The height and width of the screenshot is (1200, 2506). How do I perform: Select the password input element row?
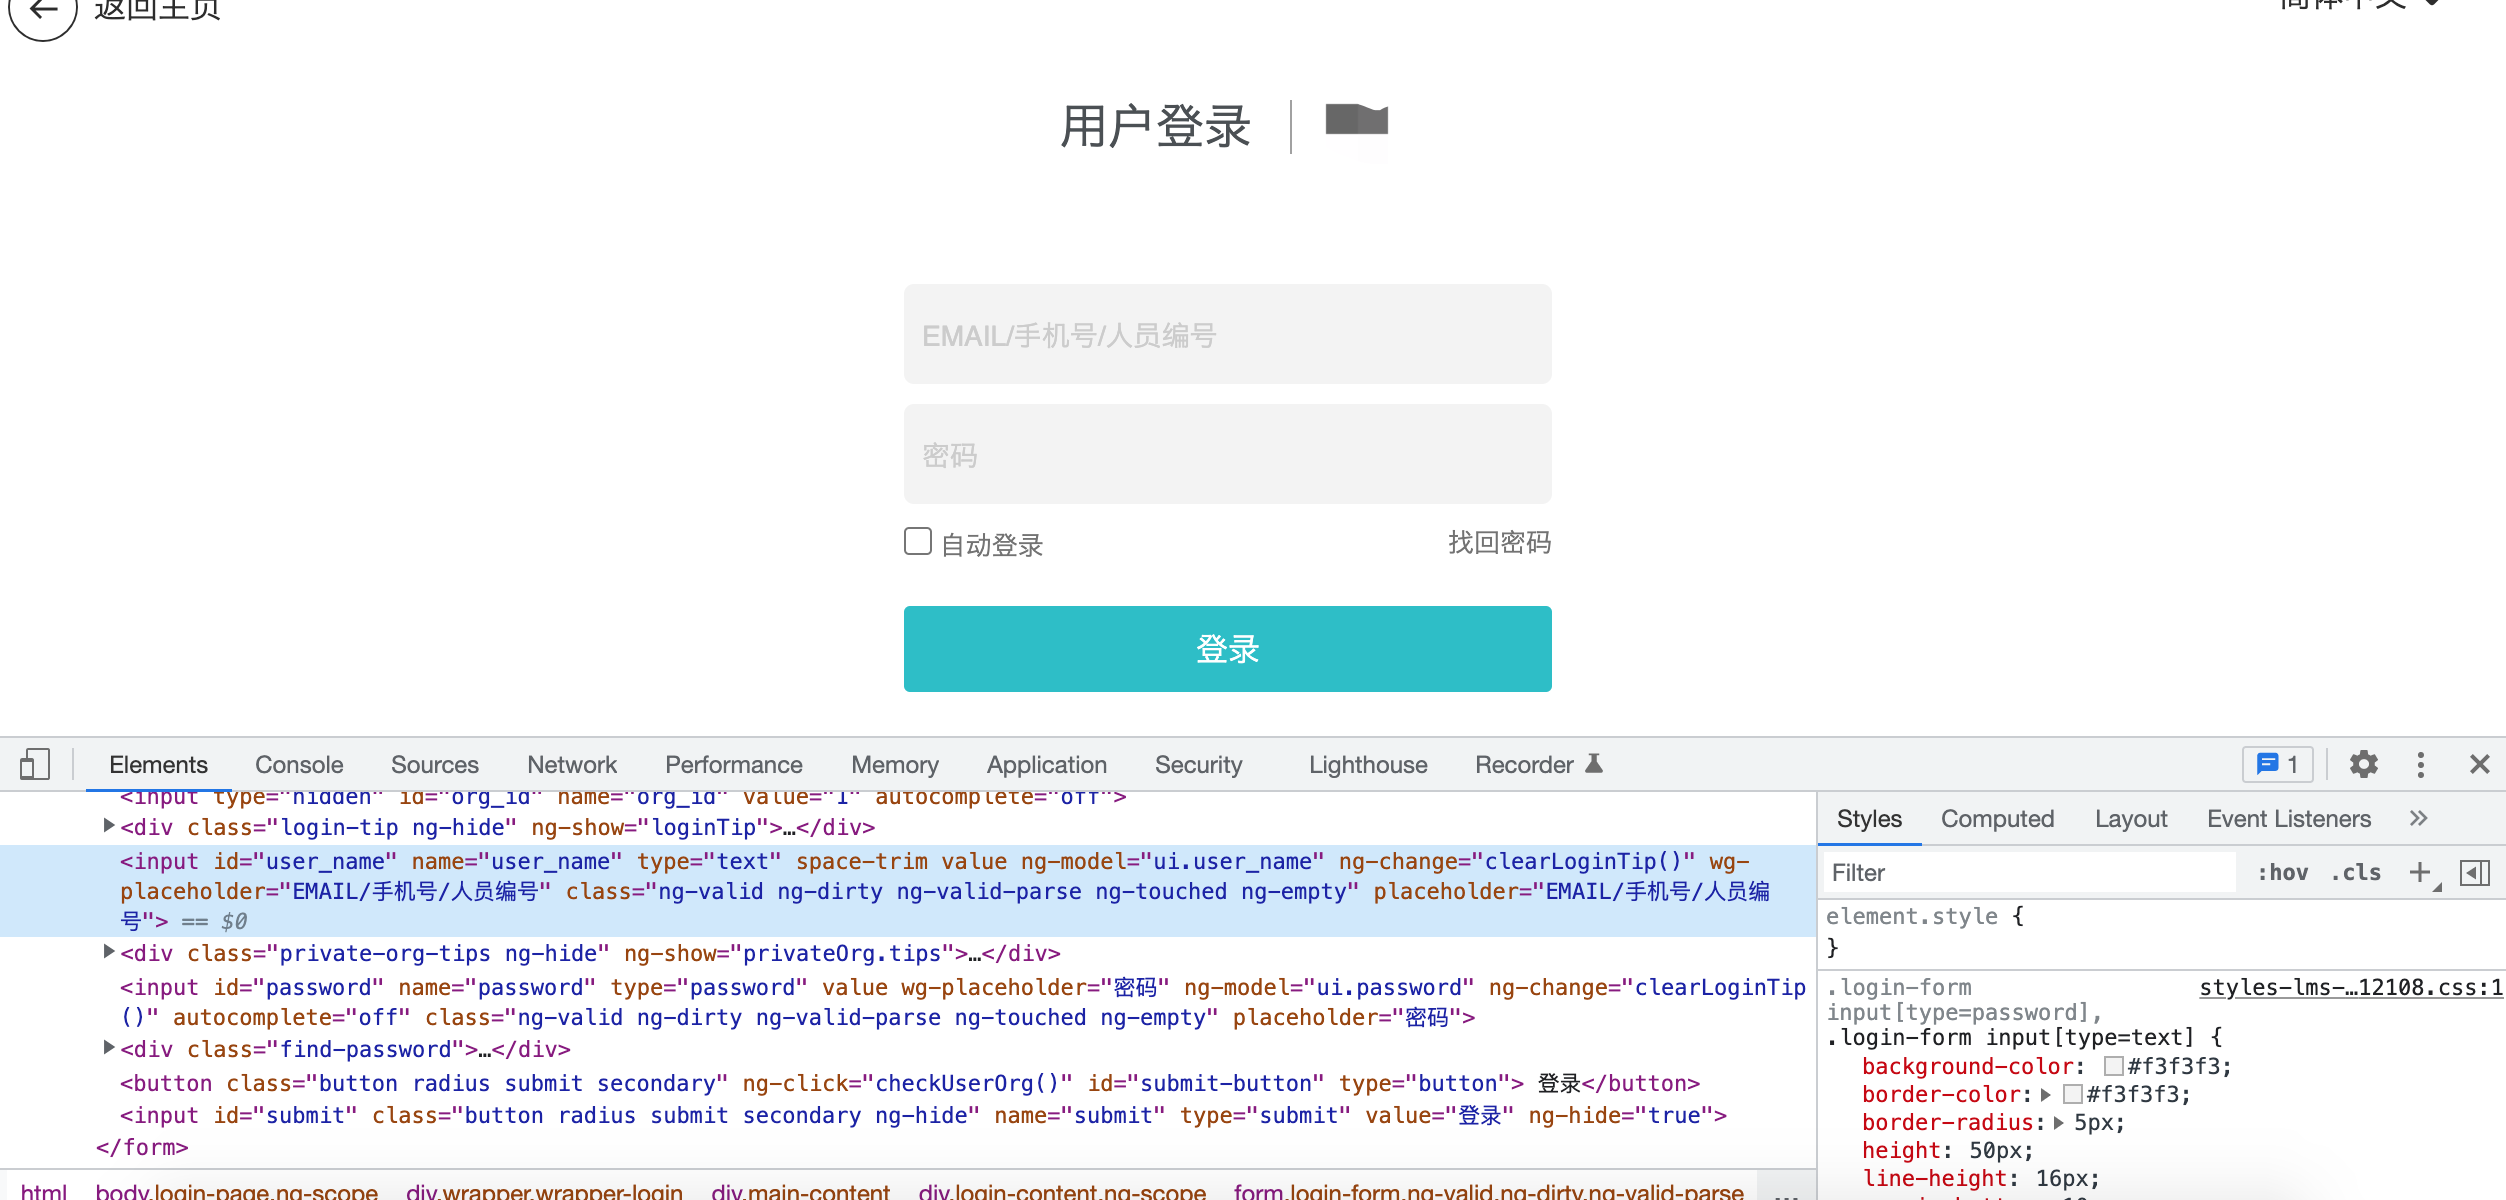[x=908, y=1002]
